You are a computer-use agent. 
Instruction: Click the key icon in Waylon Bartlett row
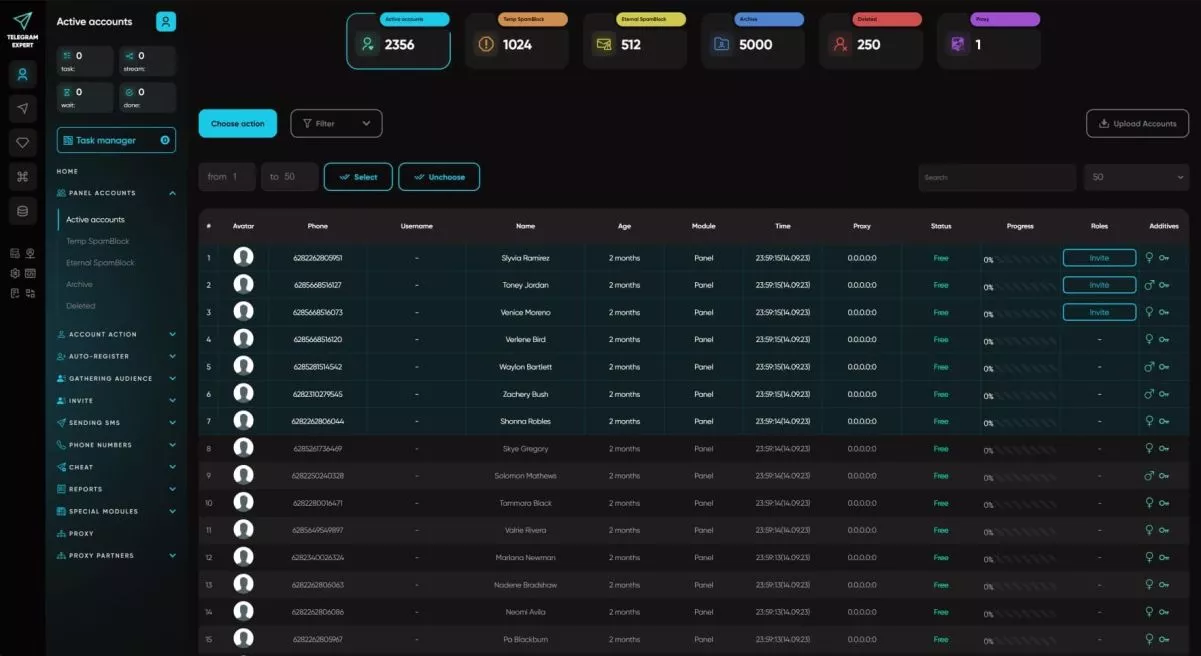pos(1164,367)
